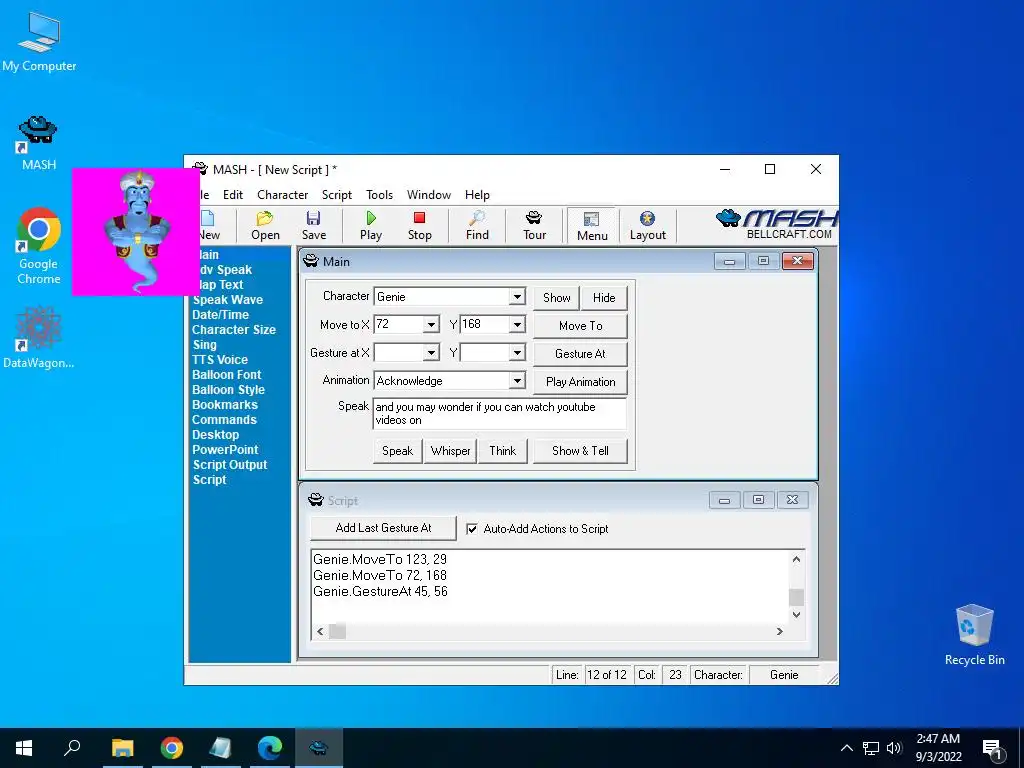
Task: Open the Layout toolbar option
Action: coord(647,226)
